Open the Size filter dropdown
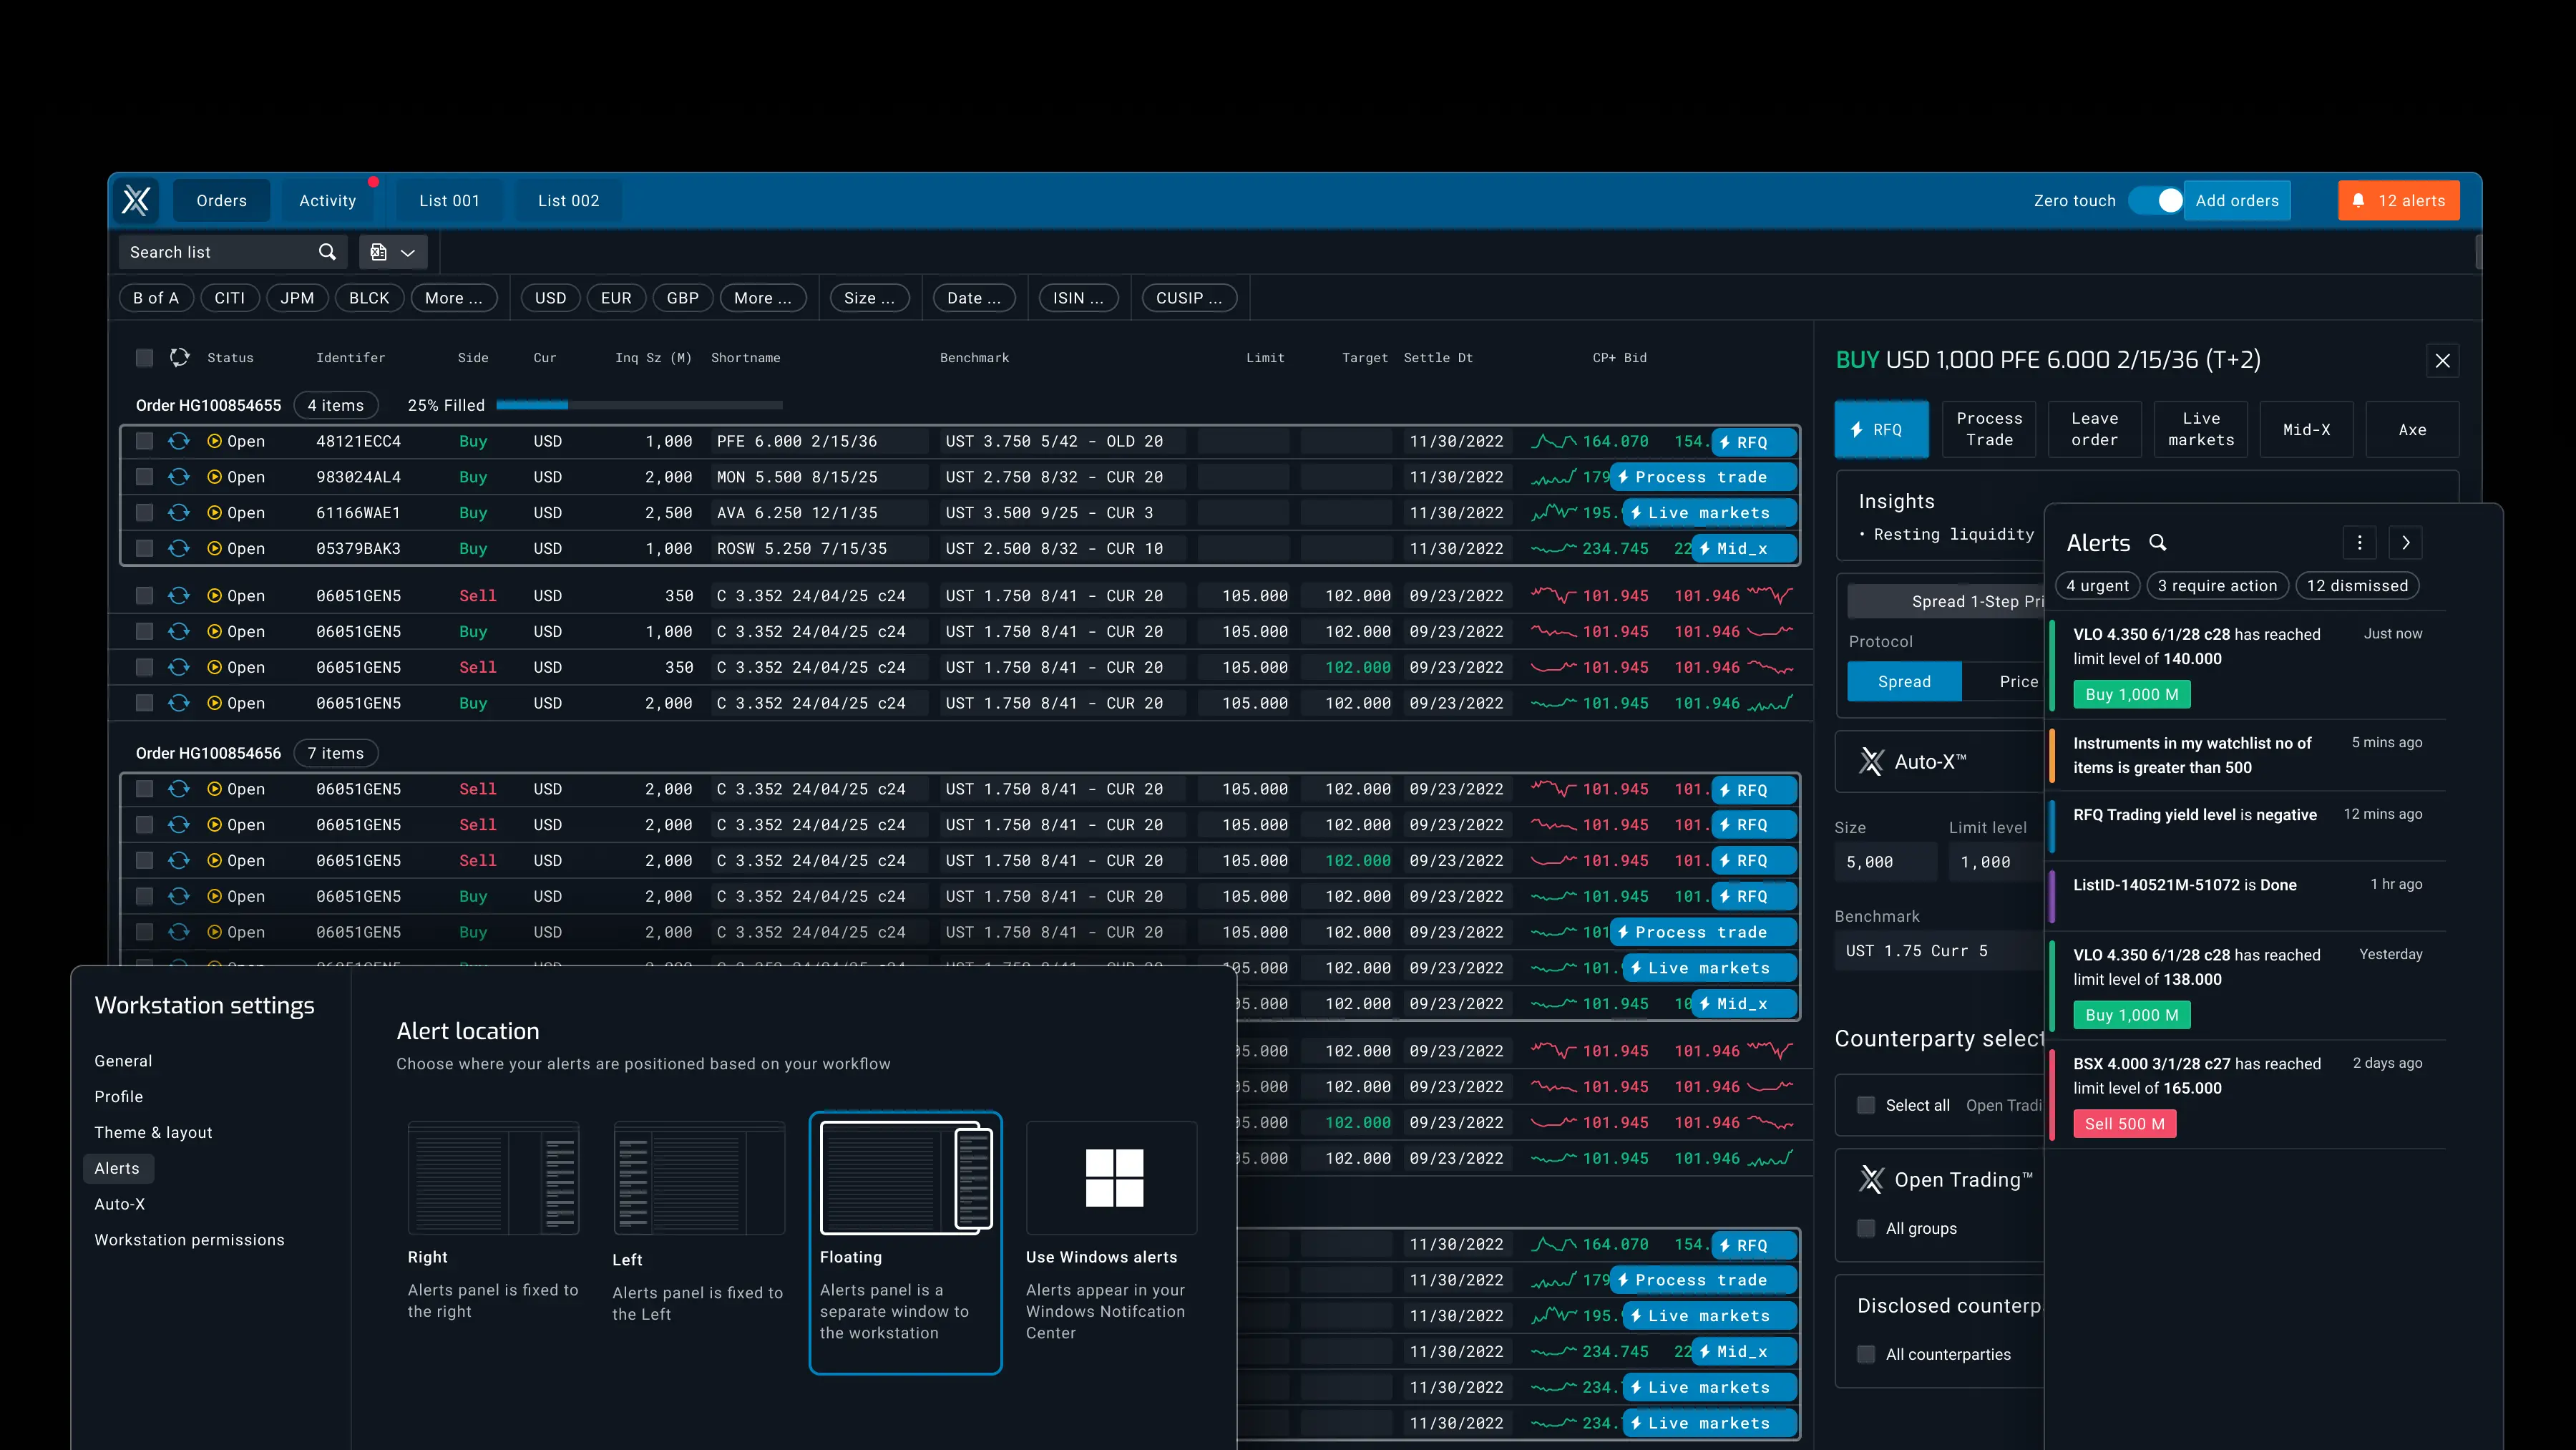This screenshot has height=1450, width=2576. (869, 298)
